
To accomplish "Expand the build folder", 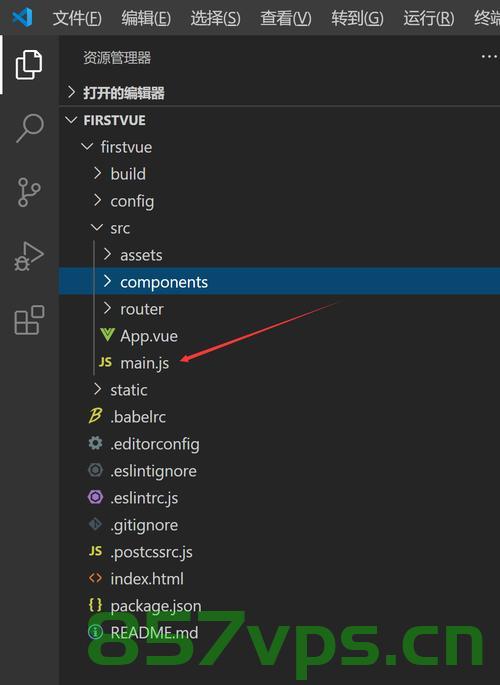I will (x=279, y=174).
